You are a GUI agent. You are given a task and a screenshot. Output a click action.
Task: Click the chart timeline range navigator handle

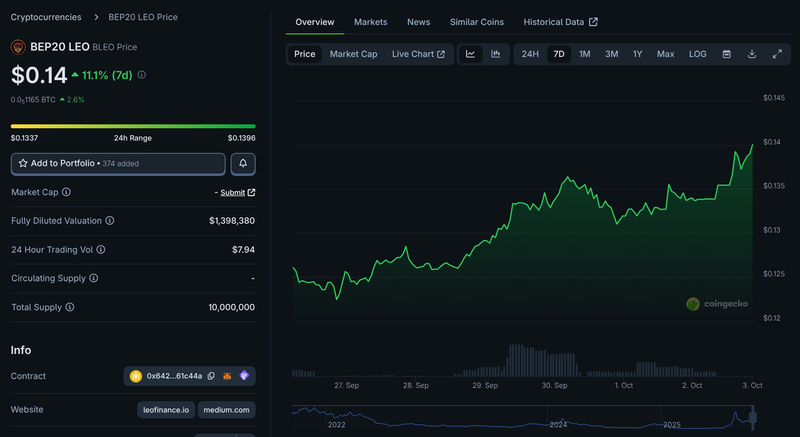[753, 415]
